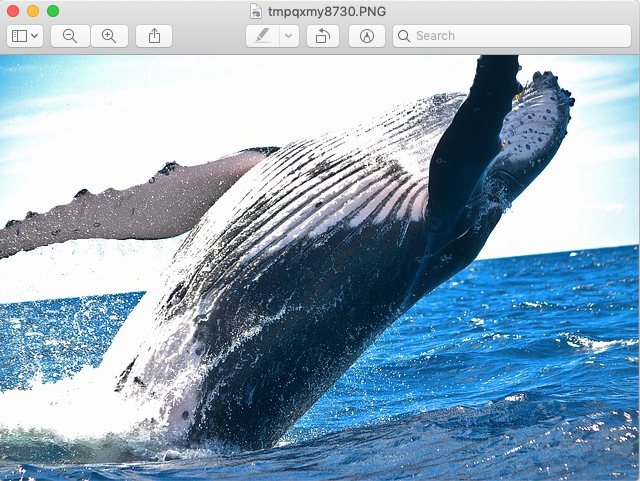Click the search magnifier icon

pos(404,36)
